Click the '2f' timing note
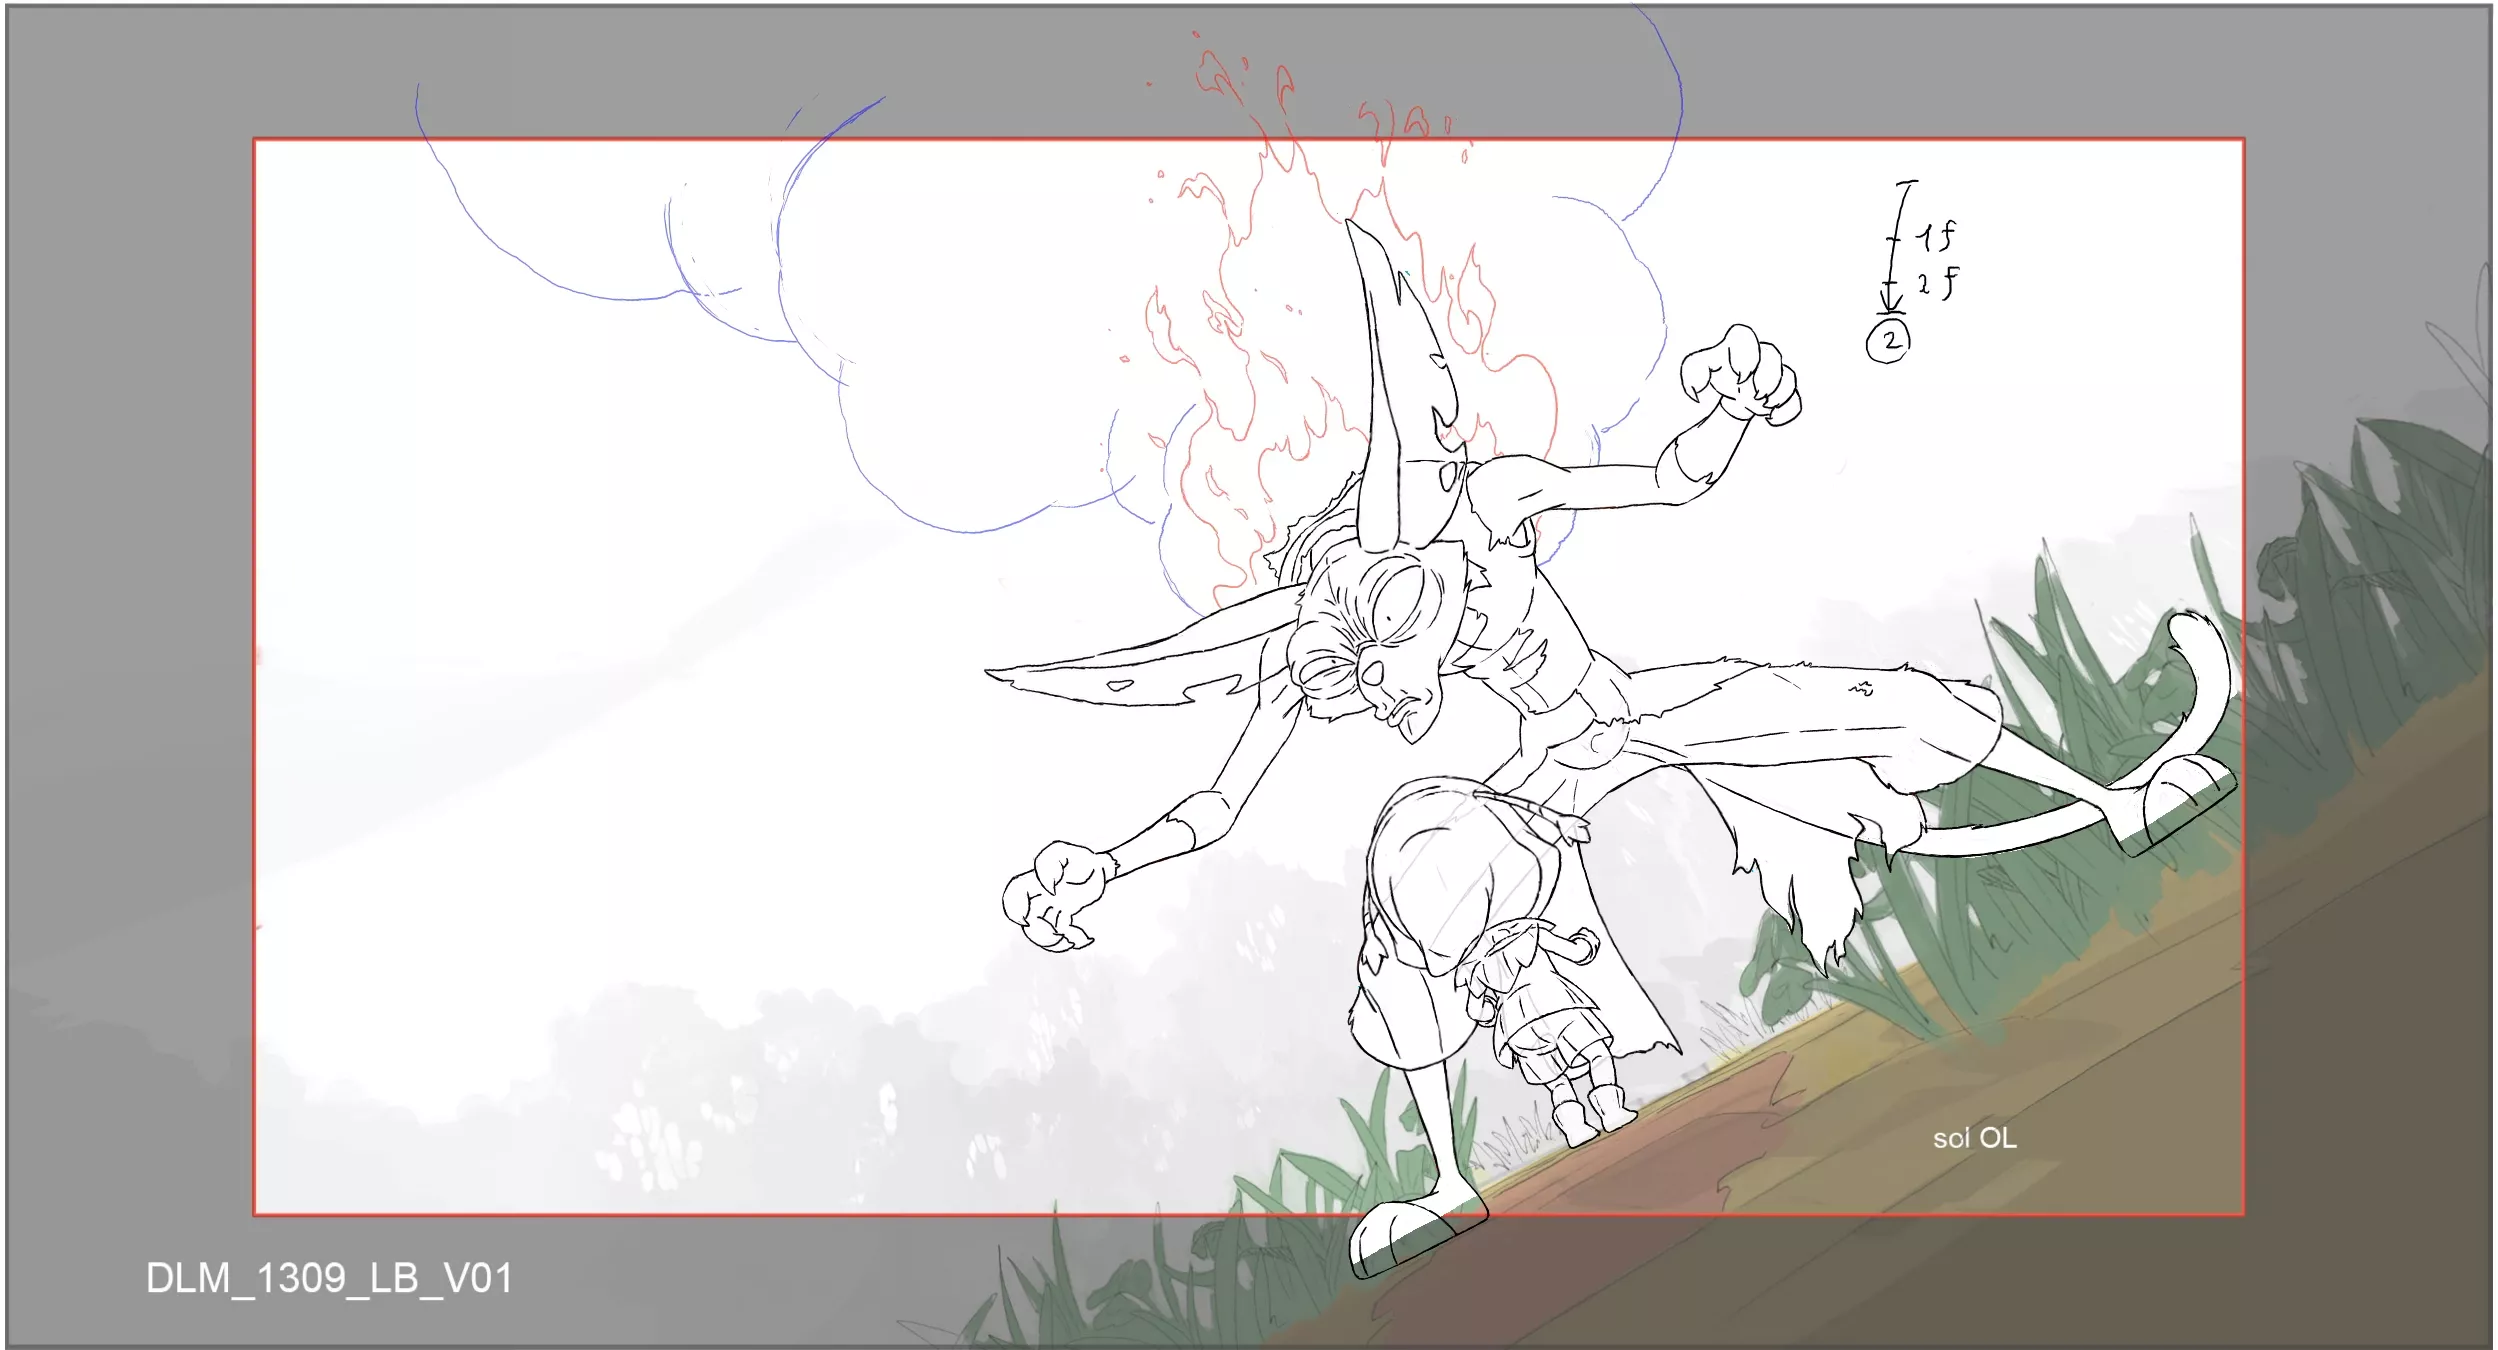This screenshot has height=1350, width=2498. 1938,282
